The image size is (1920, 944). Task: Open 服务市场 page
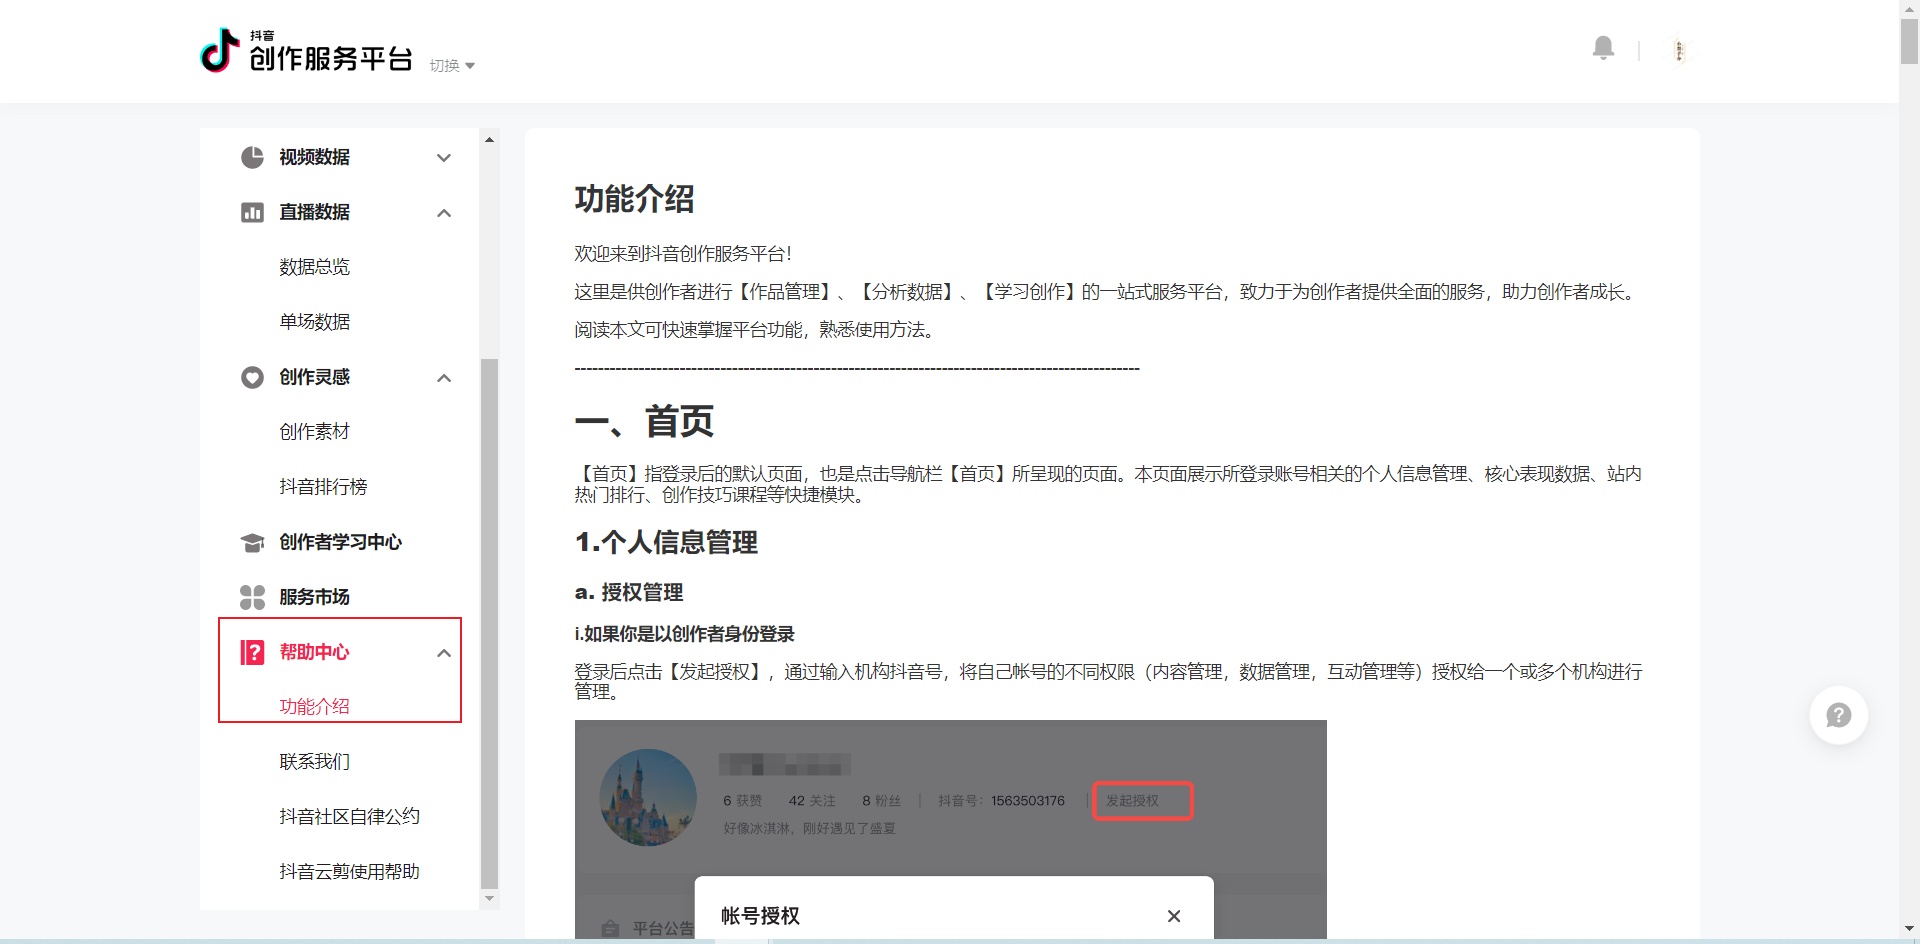pos(314,597)
